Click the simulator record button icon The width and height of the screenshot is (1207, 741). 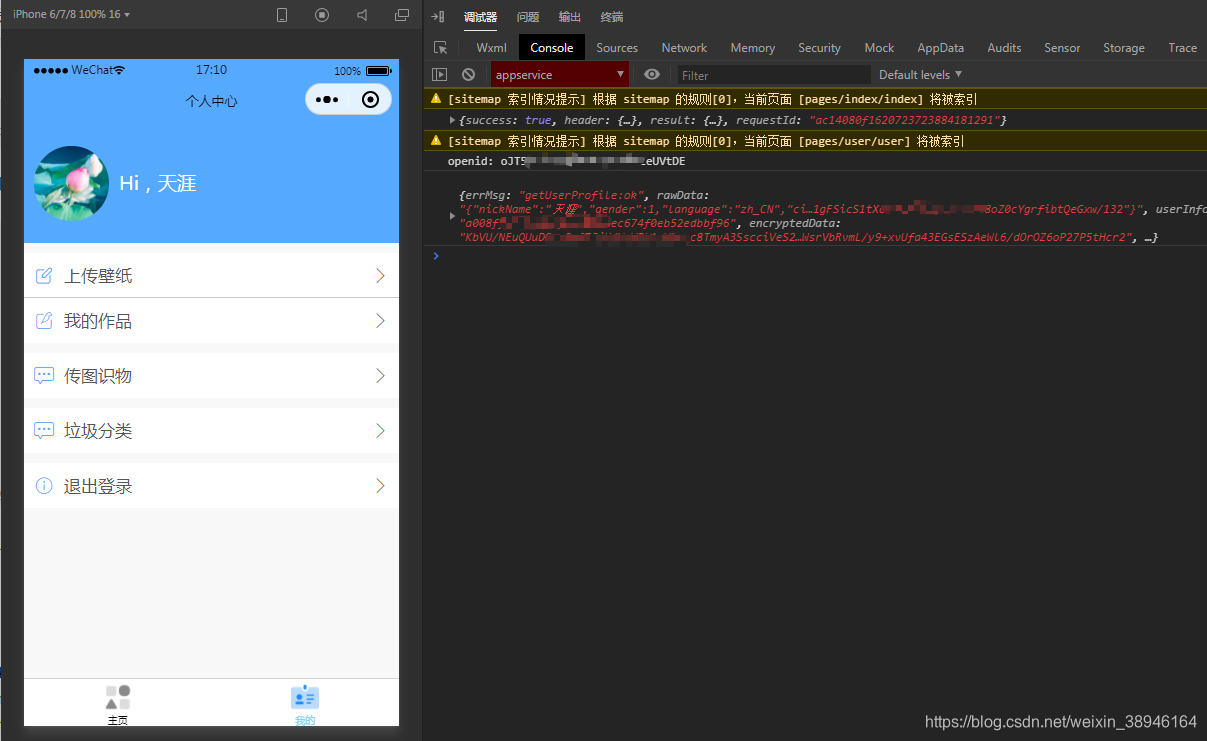pyautogui.click(x=322, y=15)
